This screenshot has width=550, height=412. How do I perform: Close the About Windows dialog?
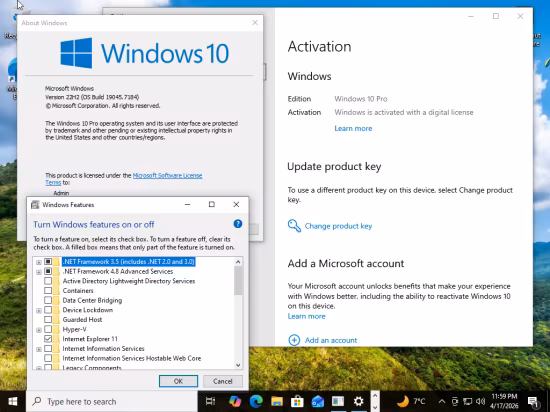pos(255,23)
